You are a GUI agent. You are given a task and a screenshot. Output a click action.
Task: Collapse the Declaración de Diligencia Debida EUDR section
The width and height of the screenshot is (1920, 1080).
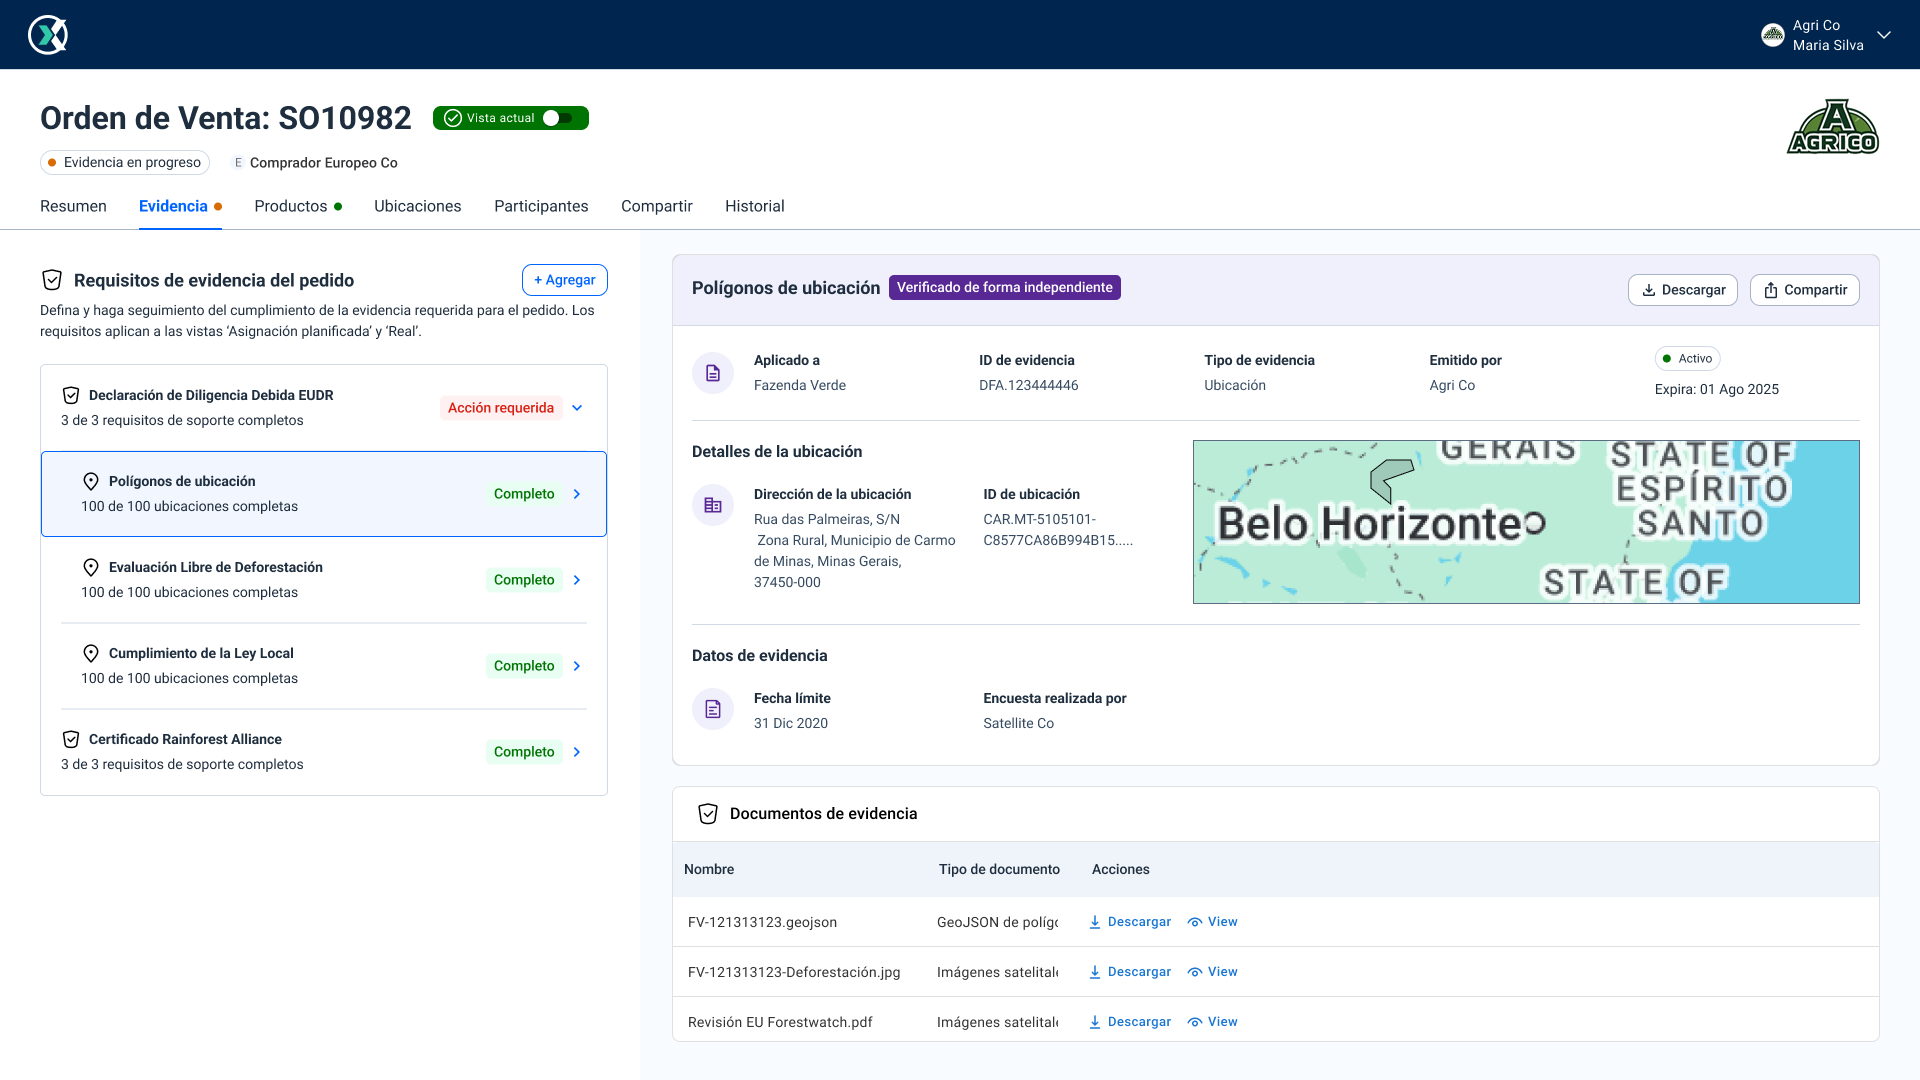577,408
